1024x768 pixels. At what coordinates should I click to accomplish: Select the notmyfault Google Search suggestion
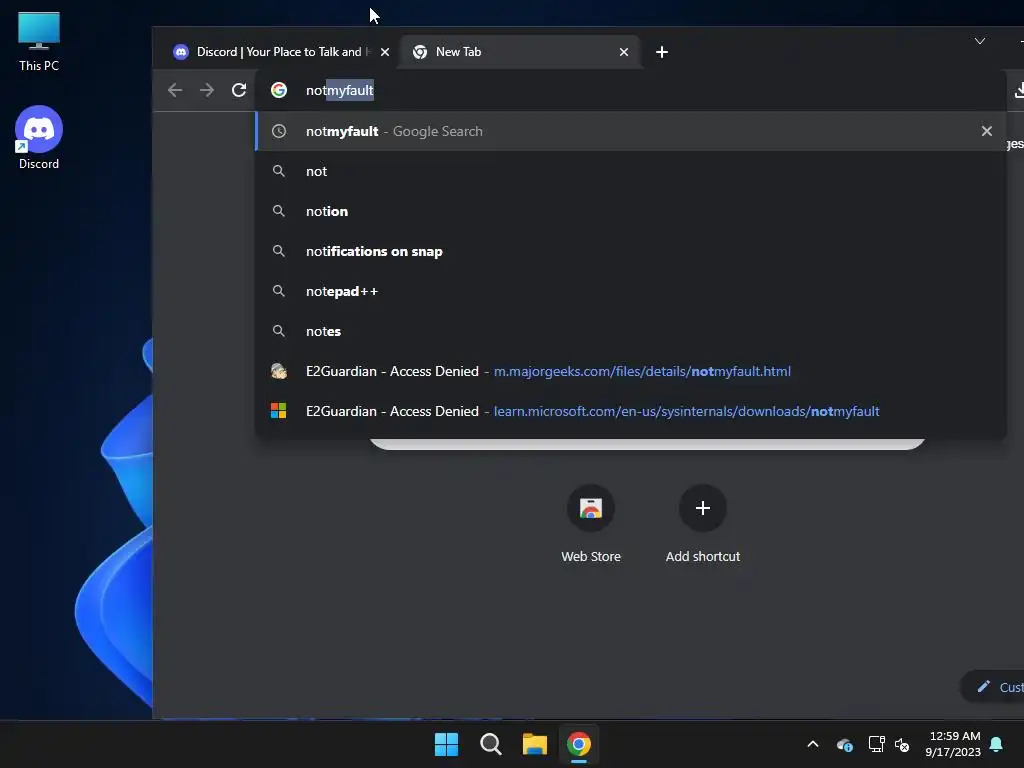point(631,131)
